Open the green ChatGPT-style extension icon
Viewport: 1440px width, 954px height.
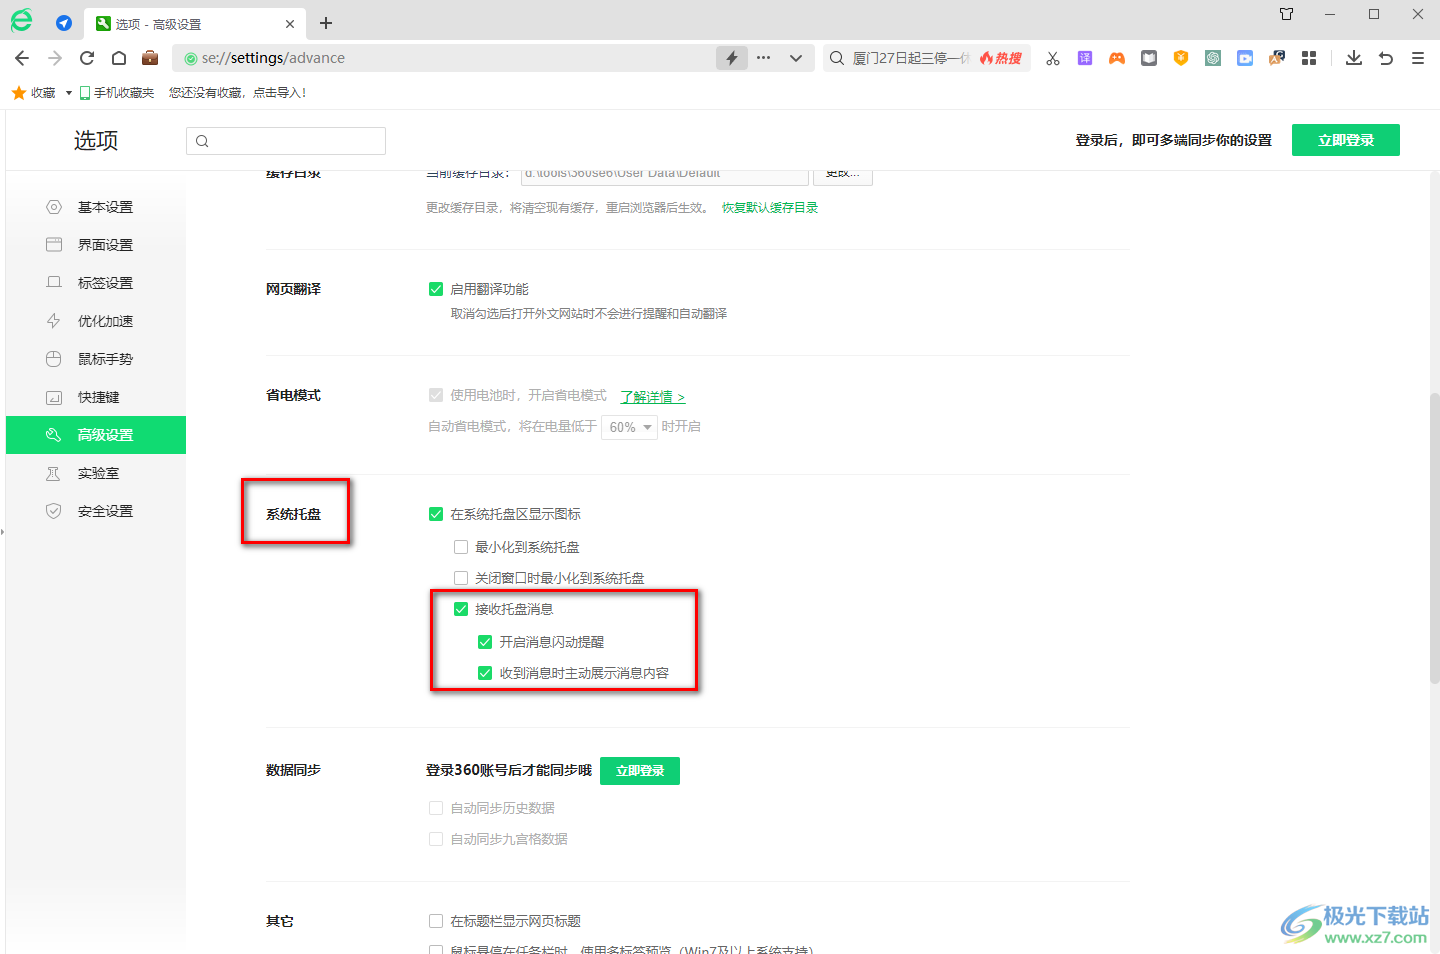[1213, 58]
